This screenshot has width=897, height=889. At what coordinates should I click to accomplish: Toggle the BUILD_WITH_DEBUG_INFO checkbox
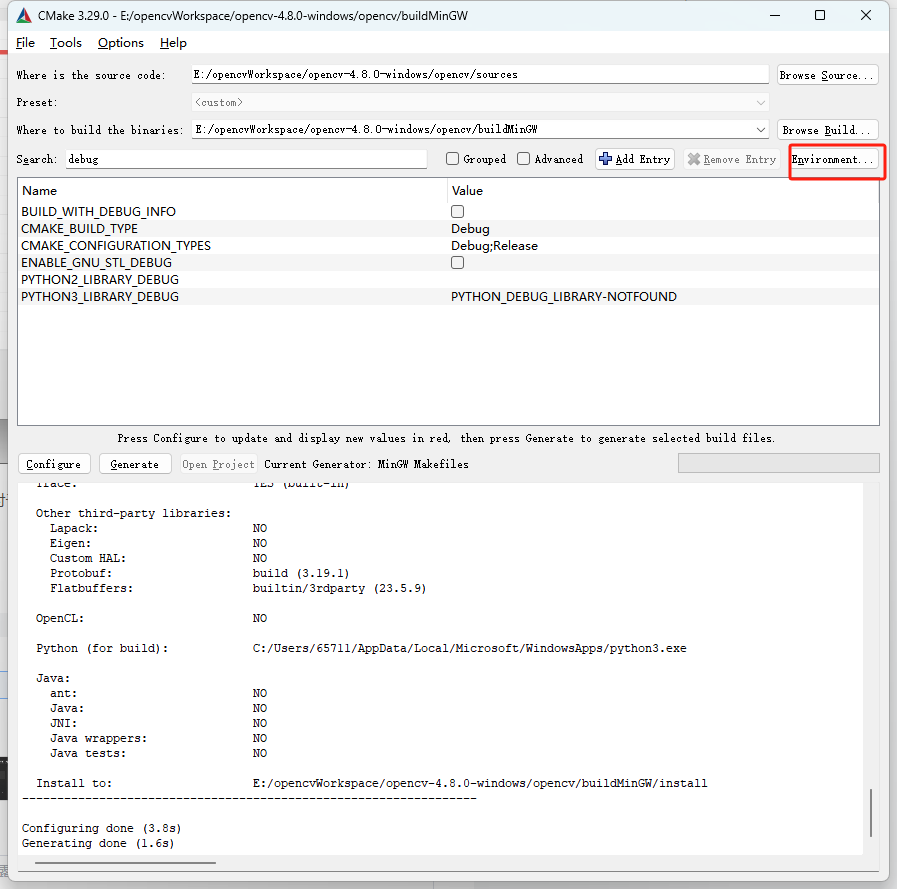pyautogui.click(x=457, y=212)
